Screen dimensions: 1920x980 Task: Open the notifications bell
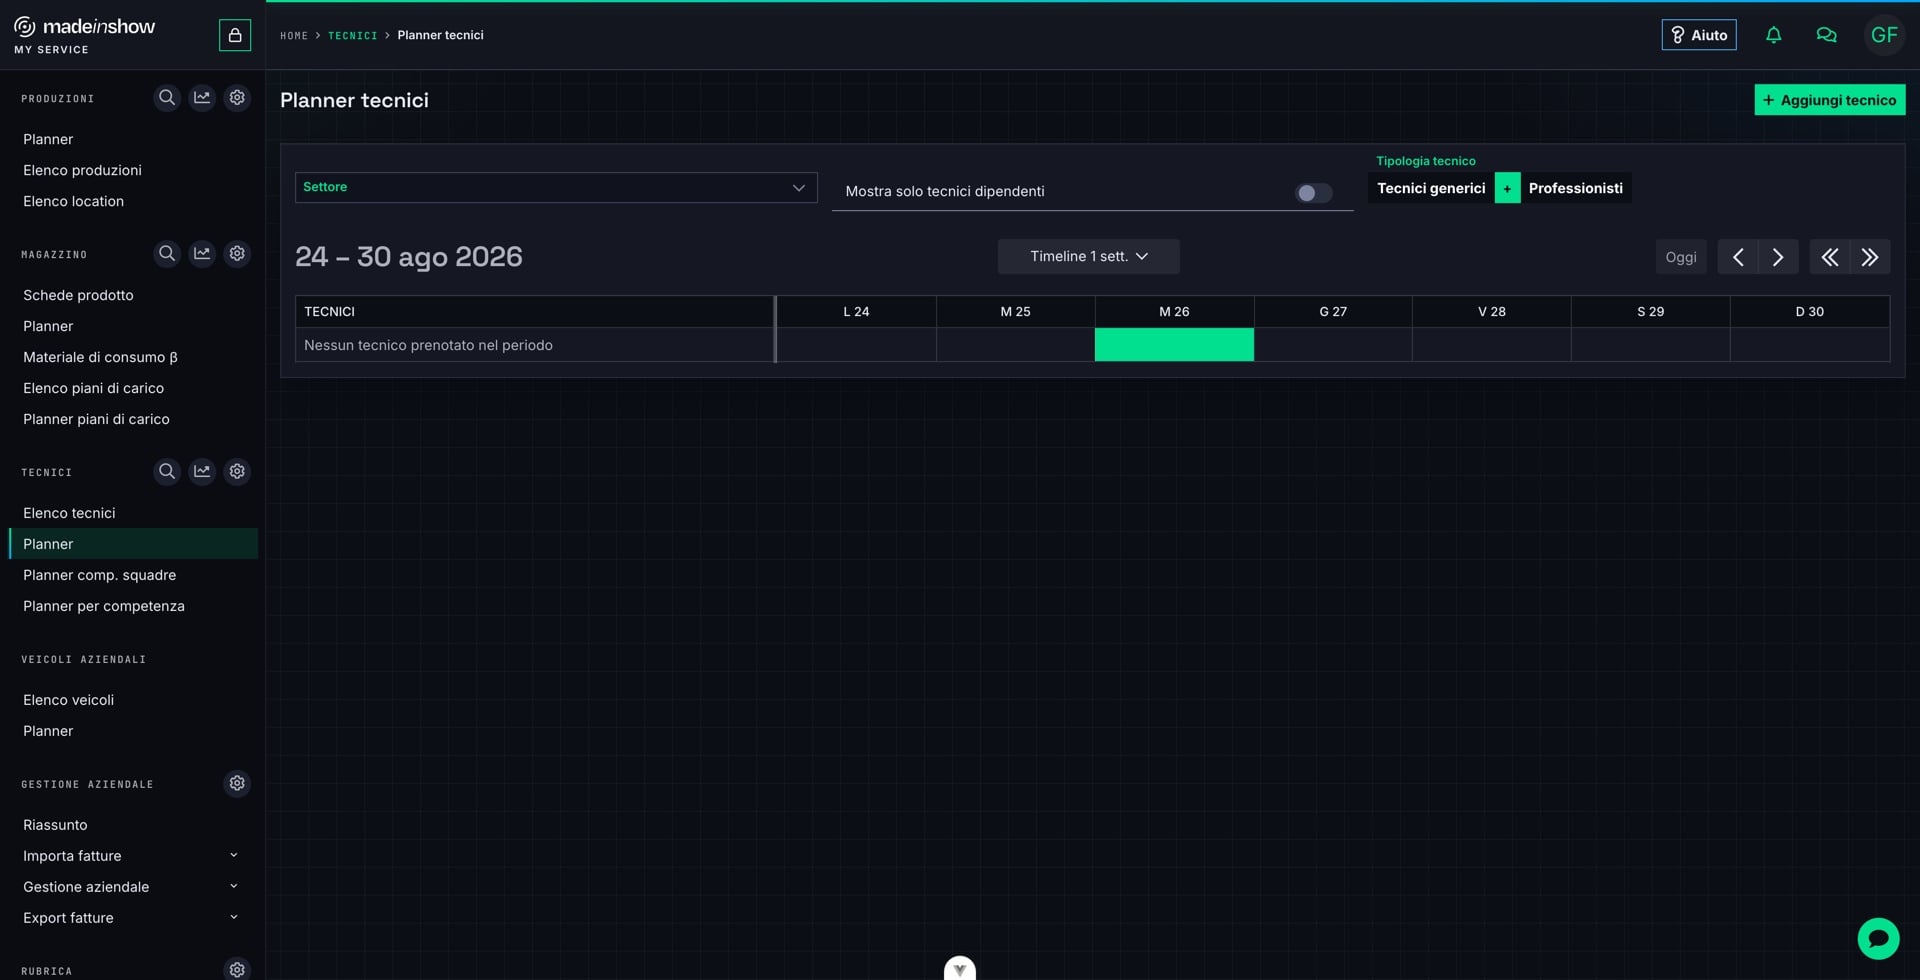[x=1773, y=35]
